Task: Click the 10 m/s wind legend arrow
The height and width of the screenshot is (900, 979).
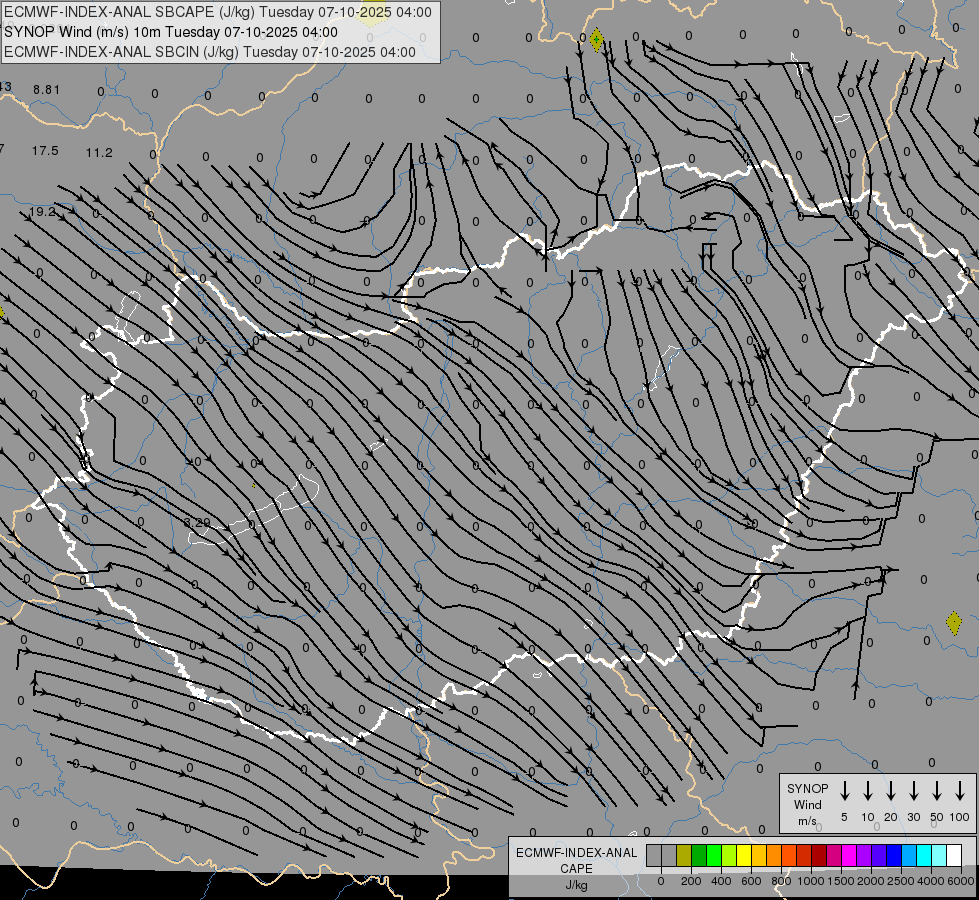Action: coord(868,791)
